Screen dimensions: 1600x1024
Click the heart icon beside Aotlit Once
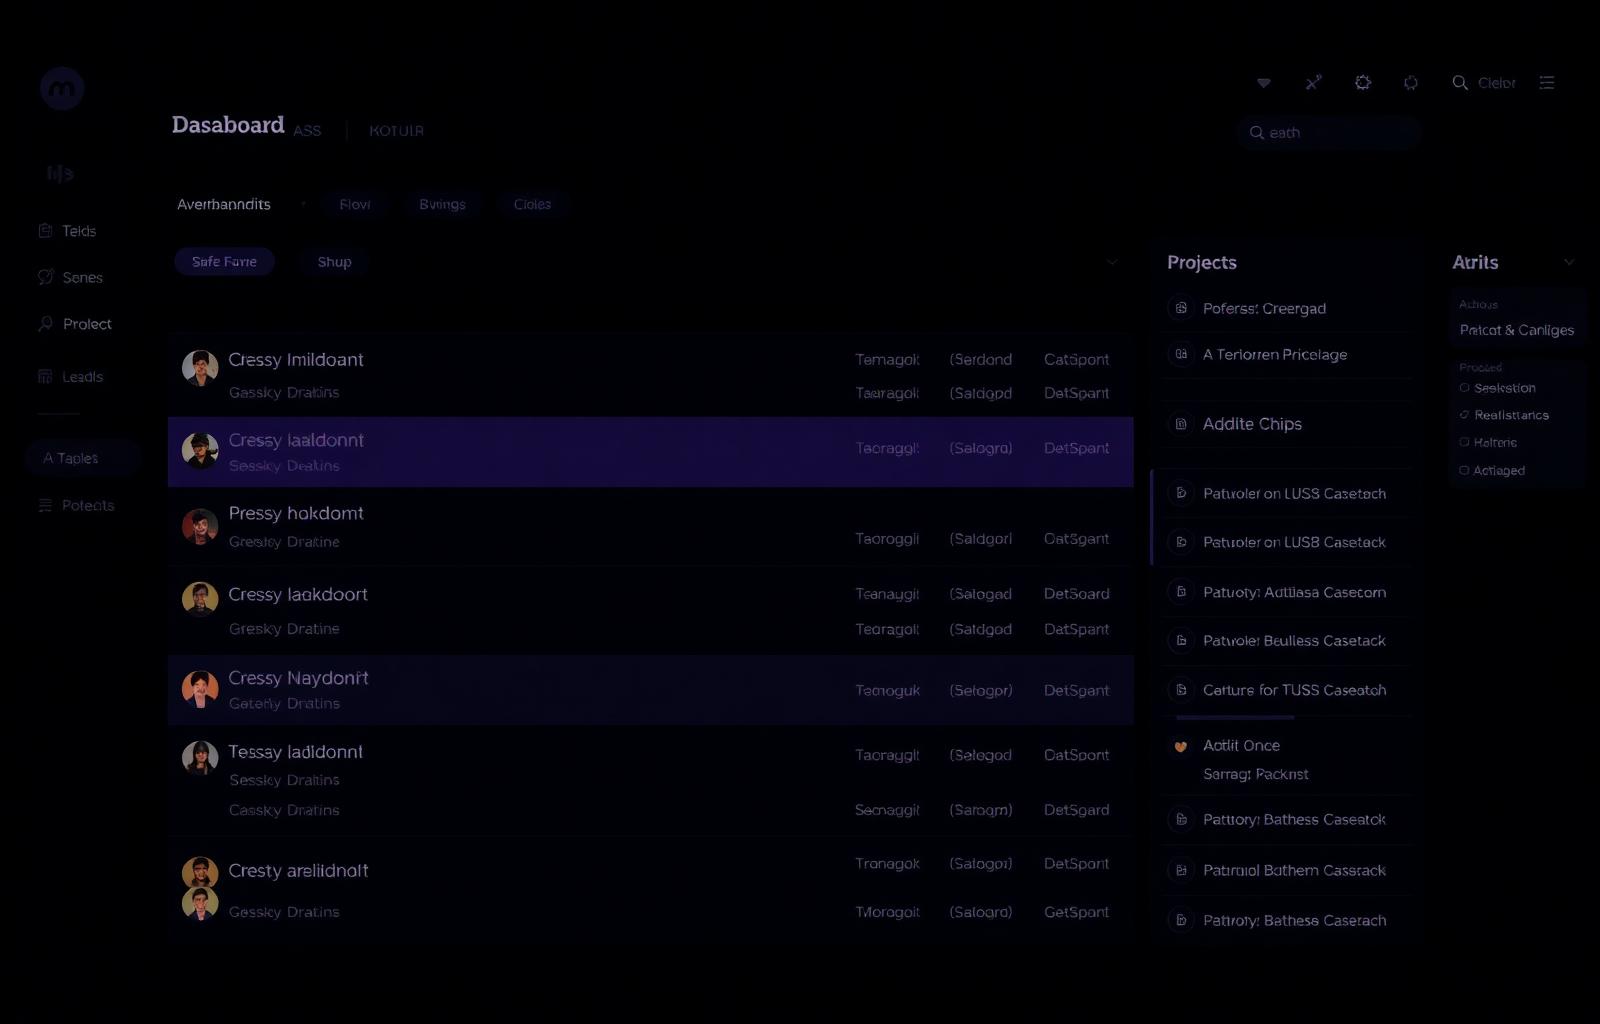[x=1181, y=746]
